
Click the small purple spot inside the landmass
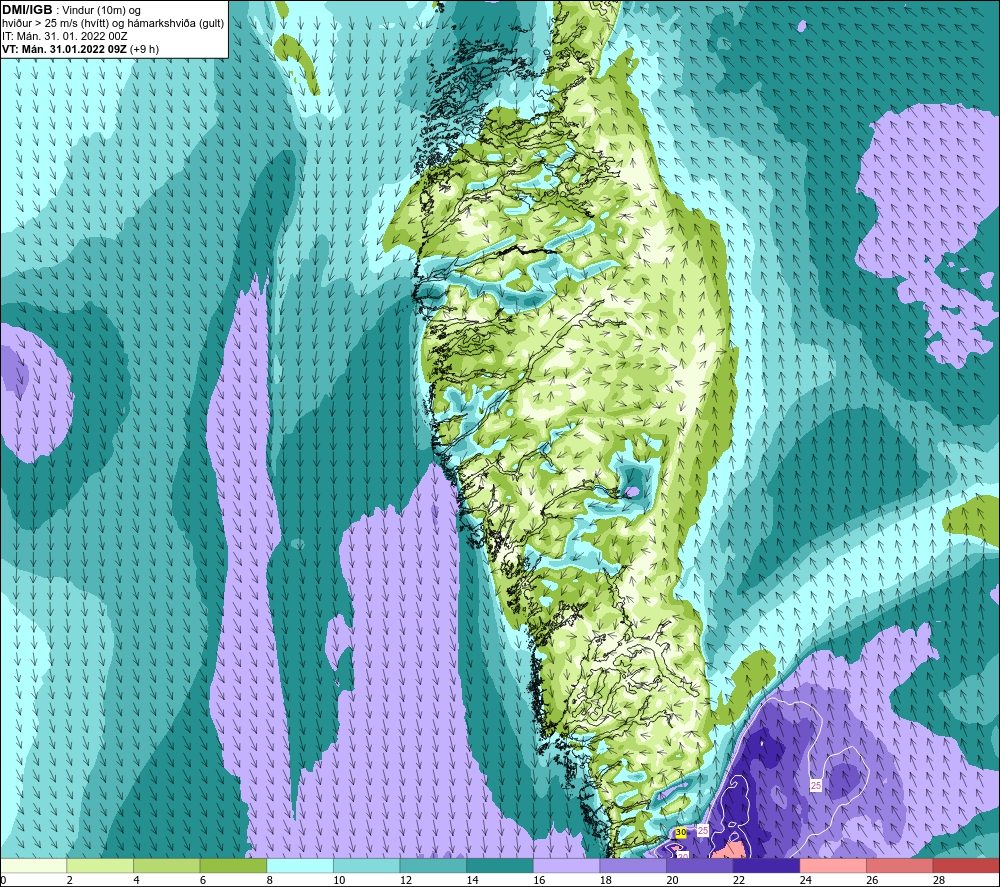coord(631,491)
